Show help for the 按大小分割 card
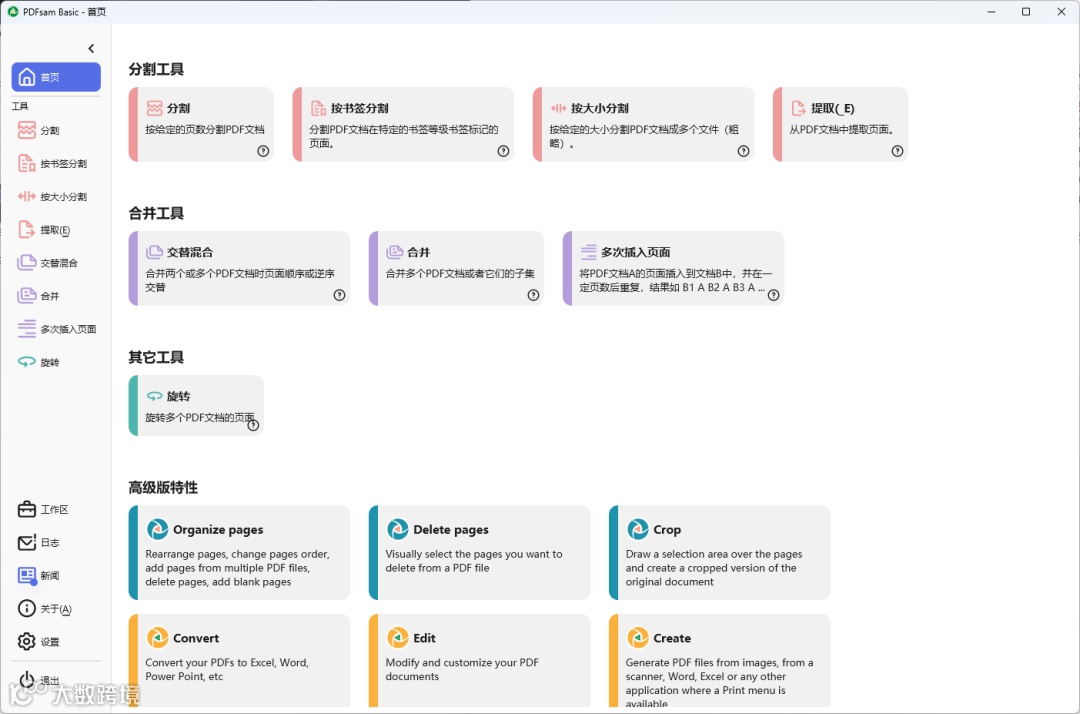 (743, 151)
